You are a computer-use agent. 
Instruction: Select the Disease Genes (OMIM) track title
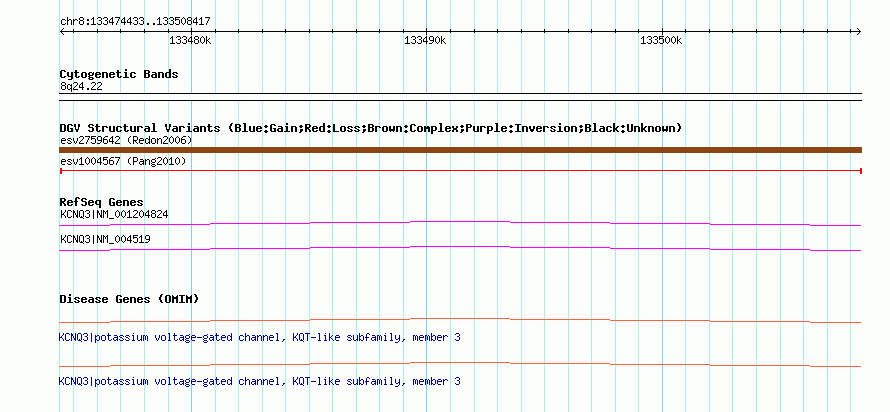tap(129, 299)
